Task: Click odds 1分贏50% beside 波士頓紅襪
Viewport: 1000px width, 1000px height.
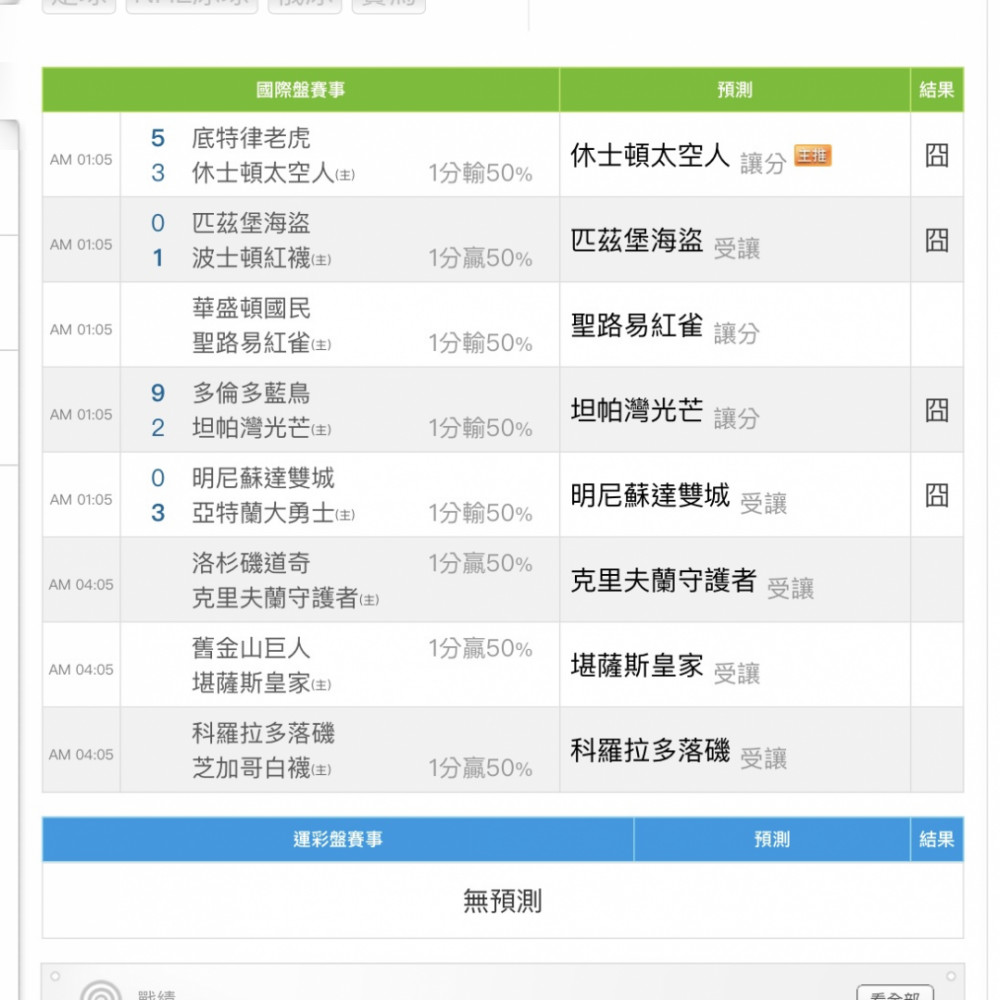Action: 480,258
